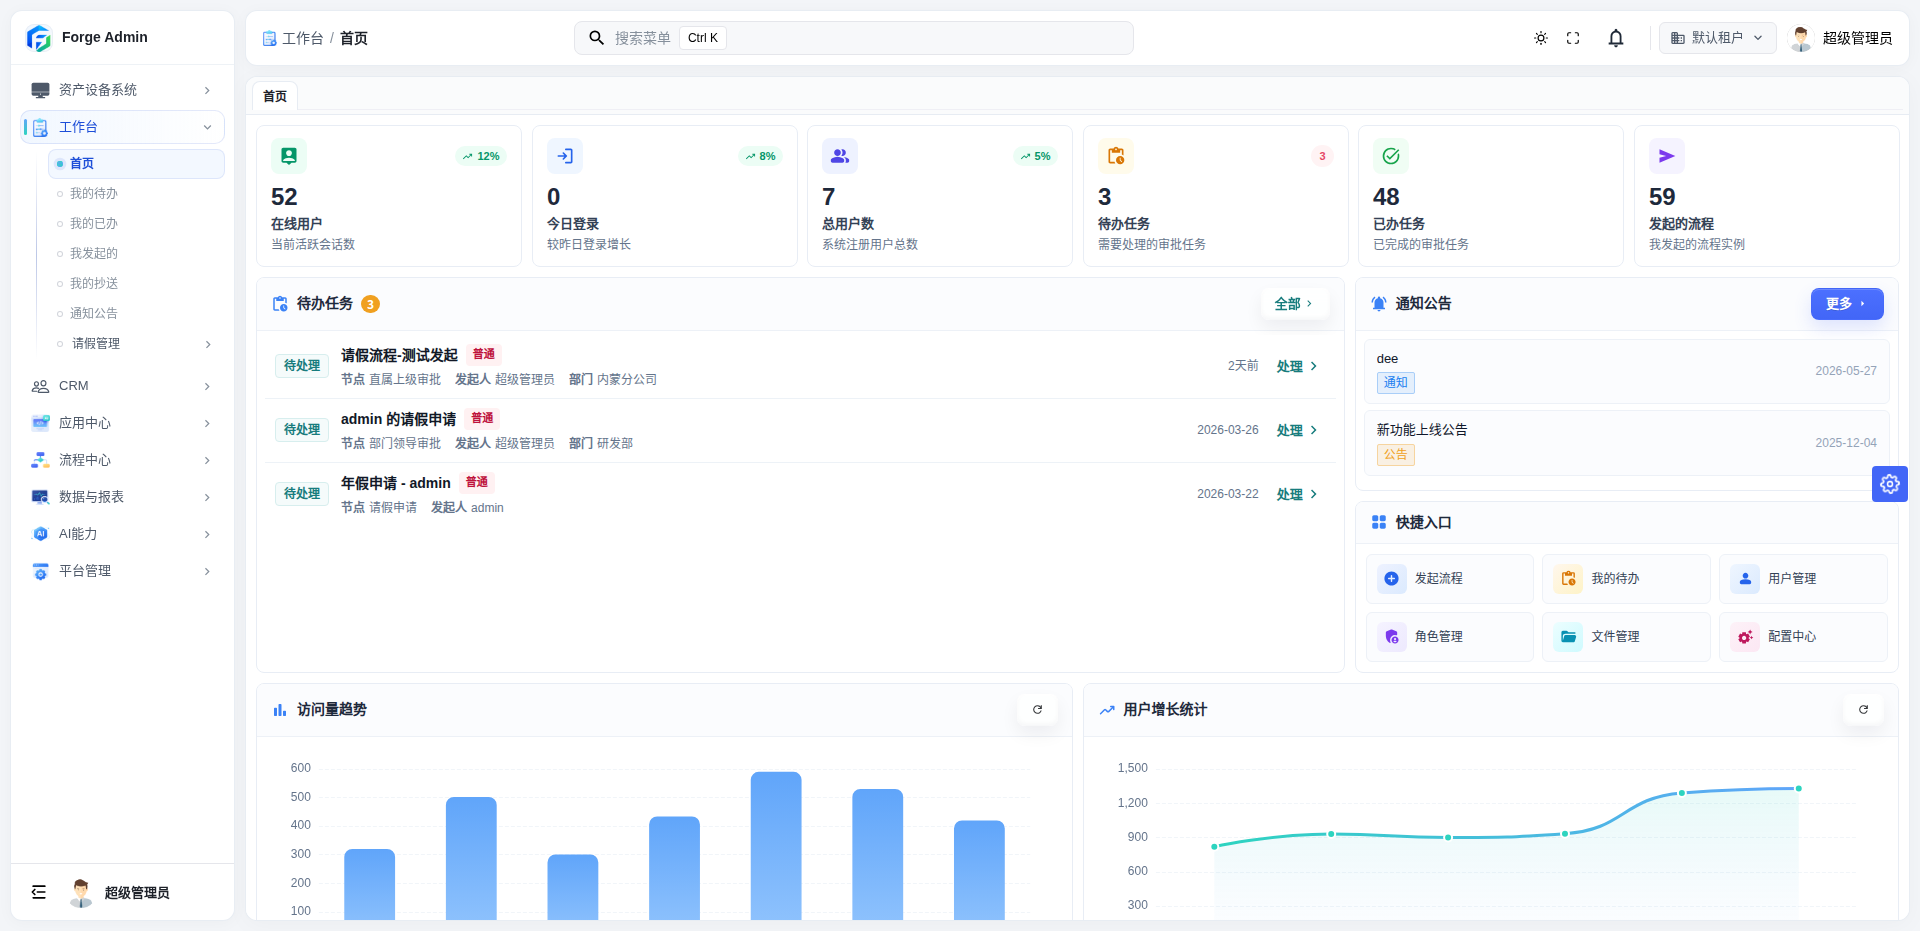Viewport: 1920px width, 931px height.
Task: Open 文件管理 quick entry
Action: [1626, 637]
